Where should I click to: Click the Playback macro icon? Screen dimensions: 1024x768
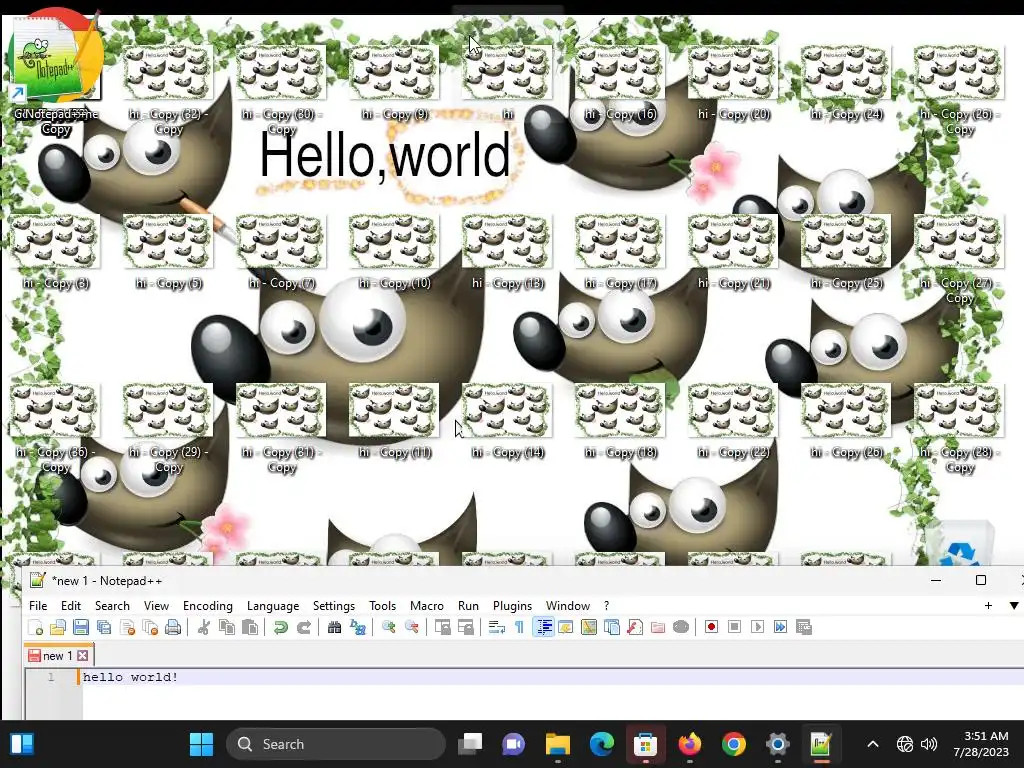pyautogui.click(x=758, y=627)
